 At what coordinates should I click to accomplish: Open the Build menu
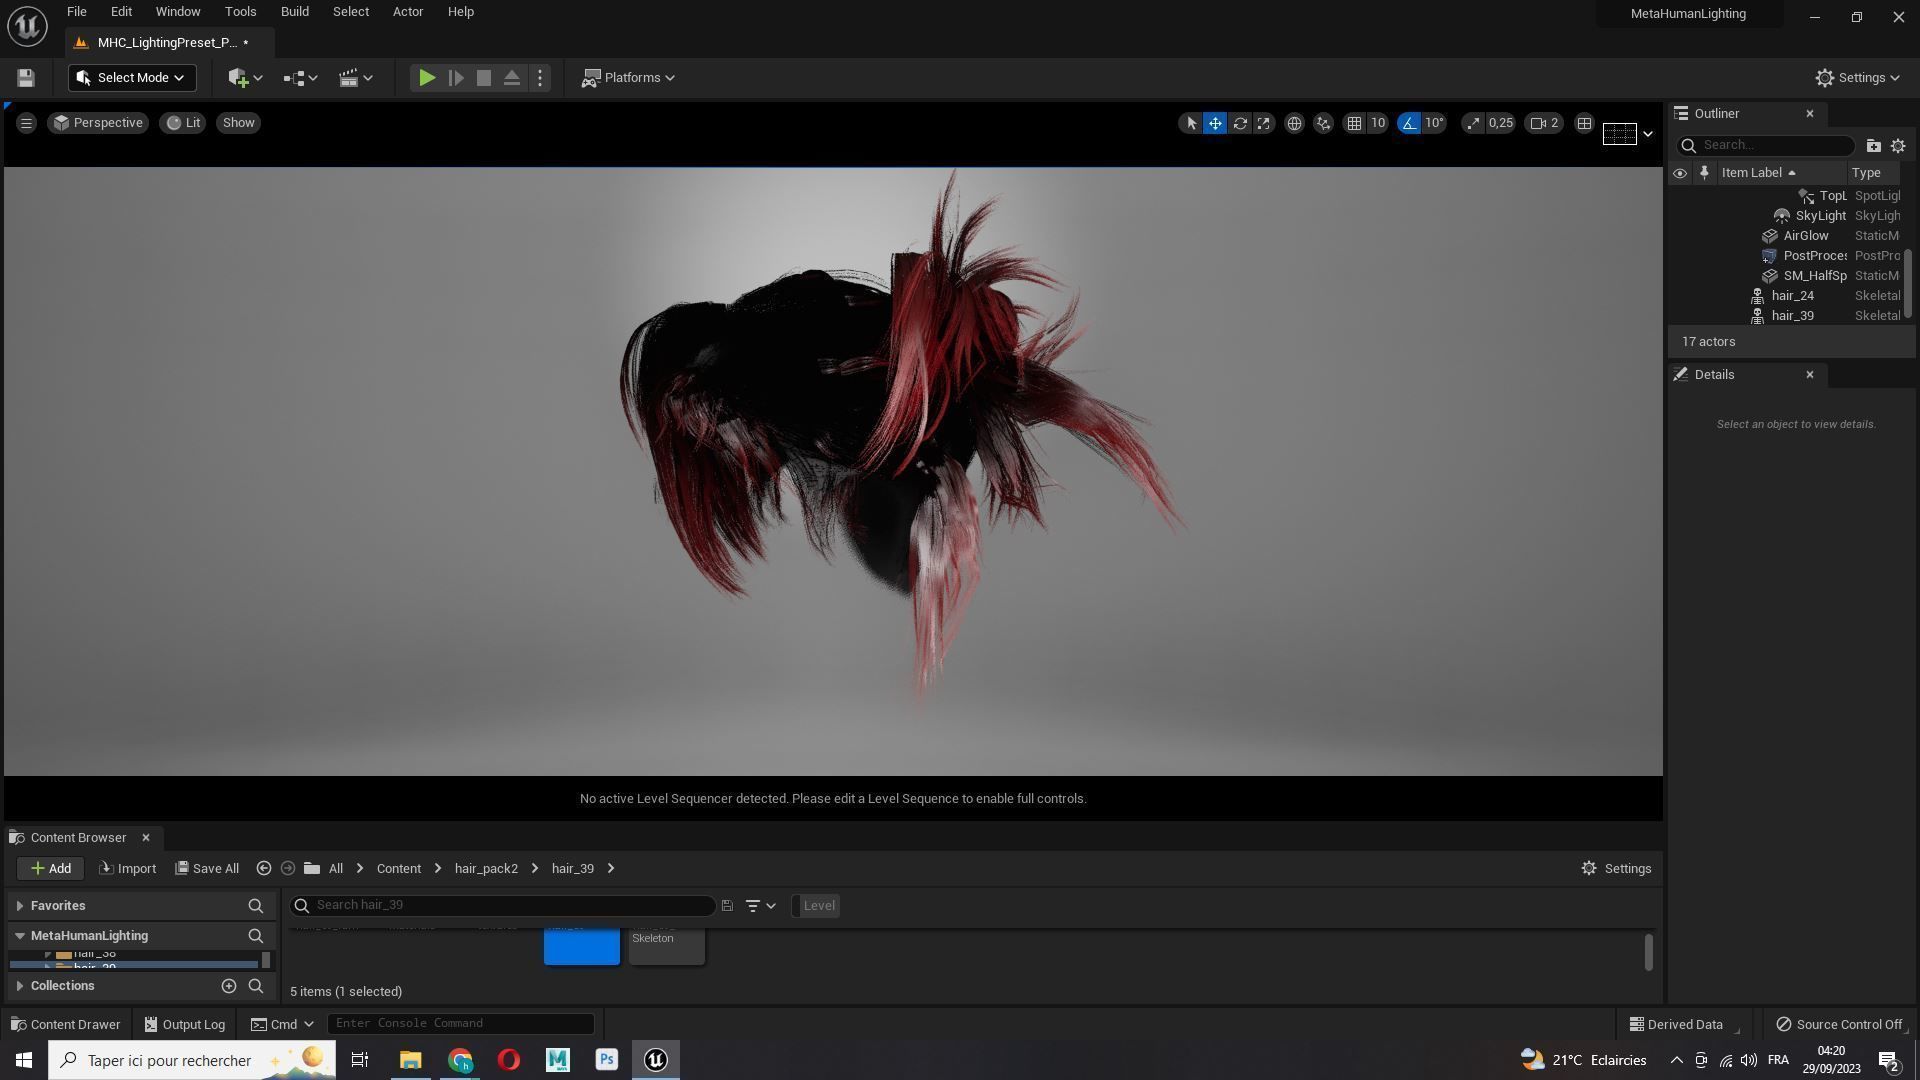(x=294, y=12)
